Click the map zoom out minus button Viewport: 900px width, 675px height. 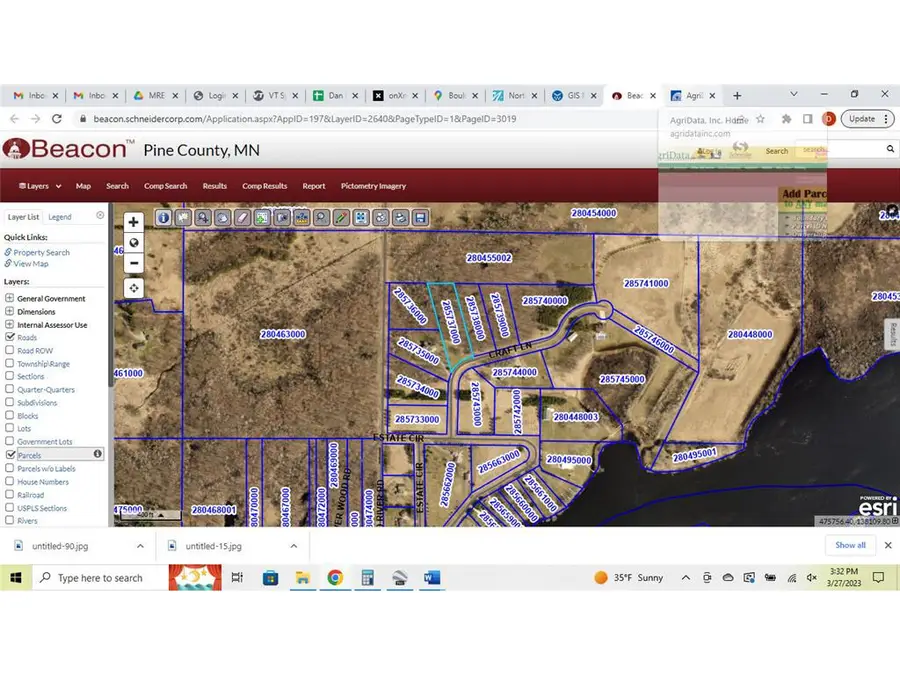[x=134, y=263]
